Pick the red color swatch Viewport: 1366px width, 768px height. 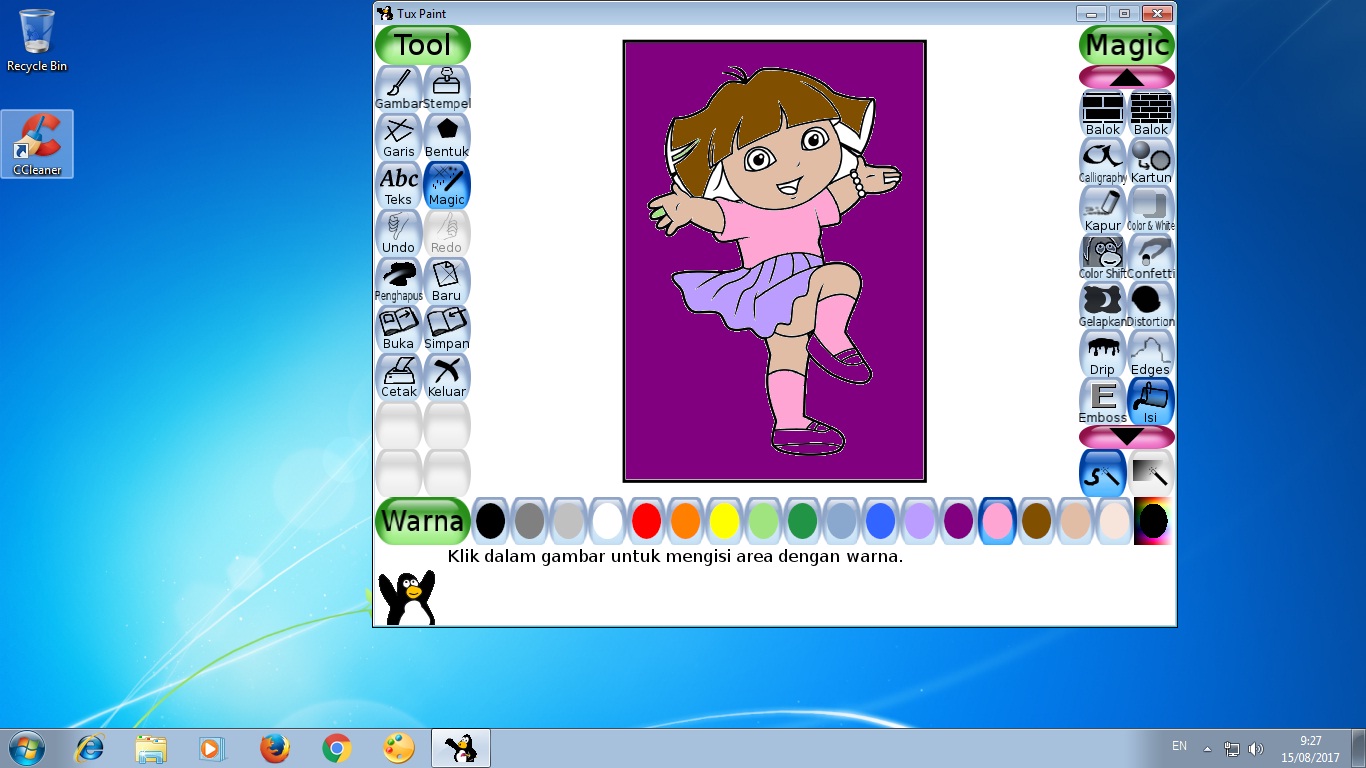[x=646, y=521]
